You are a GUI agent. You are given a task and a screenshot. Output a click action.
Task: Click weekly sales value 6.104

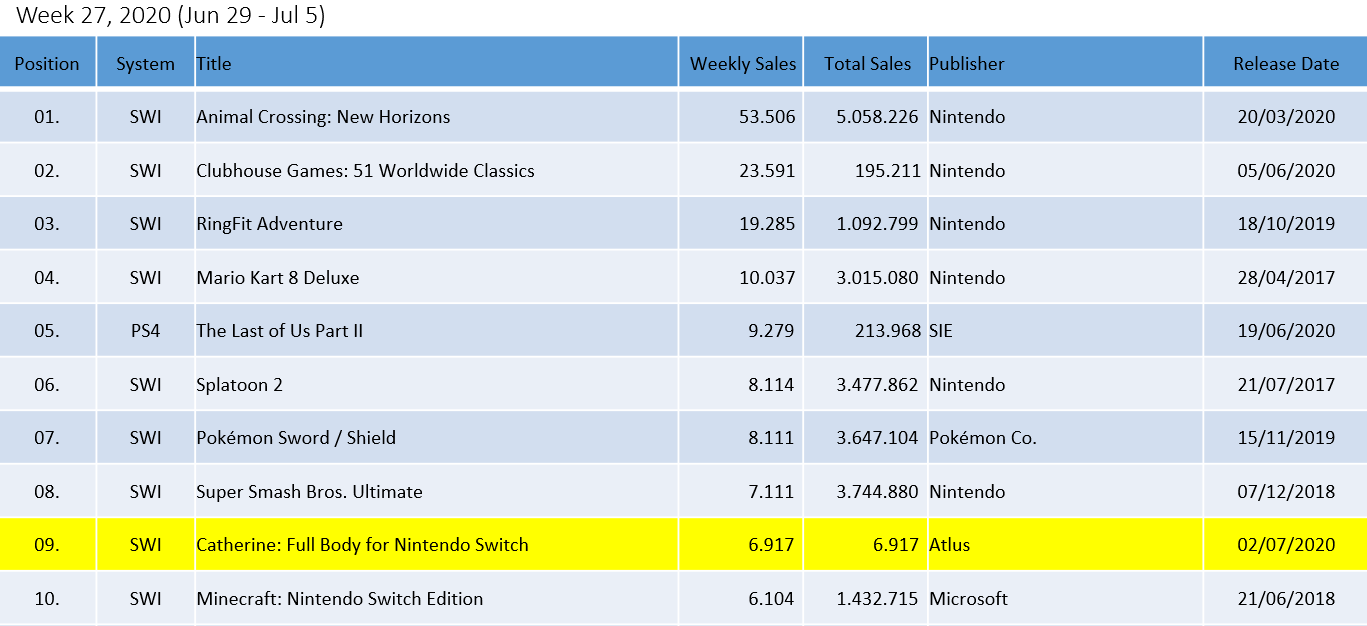tap(772, 599)
